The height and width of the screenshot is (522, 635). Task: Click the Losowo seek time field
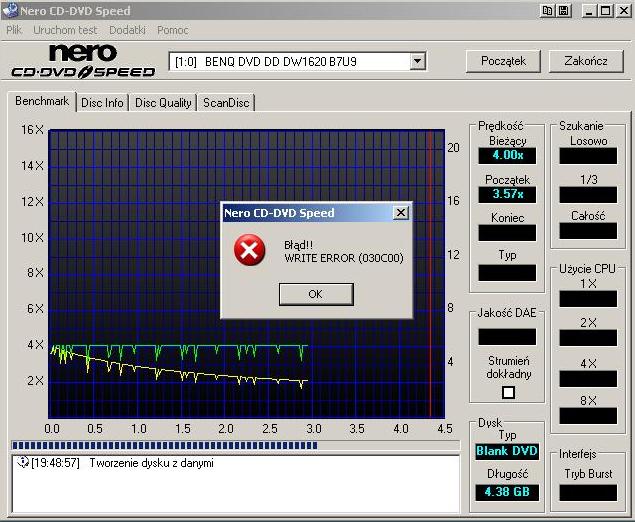588,156
